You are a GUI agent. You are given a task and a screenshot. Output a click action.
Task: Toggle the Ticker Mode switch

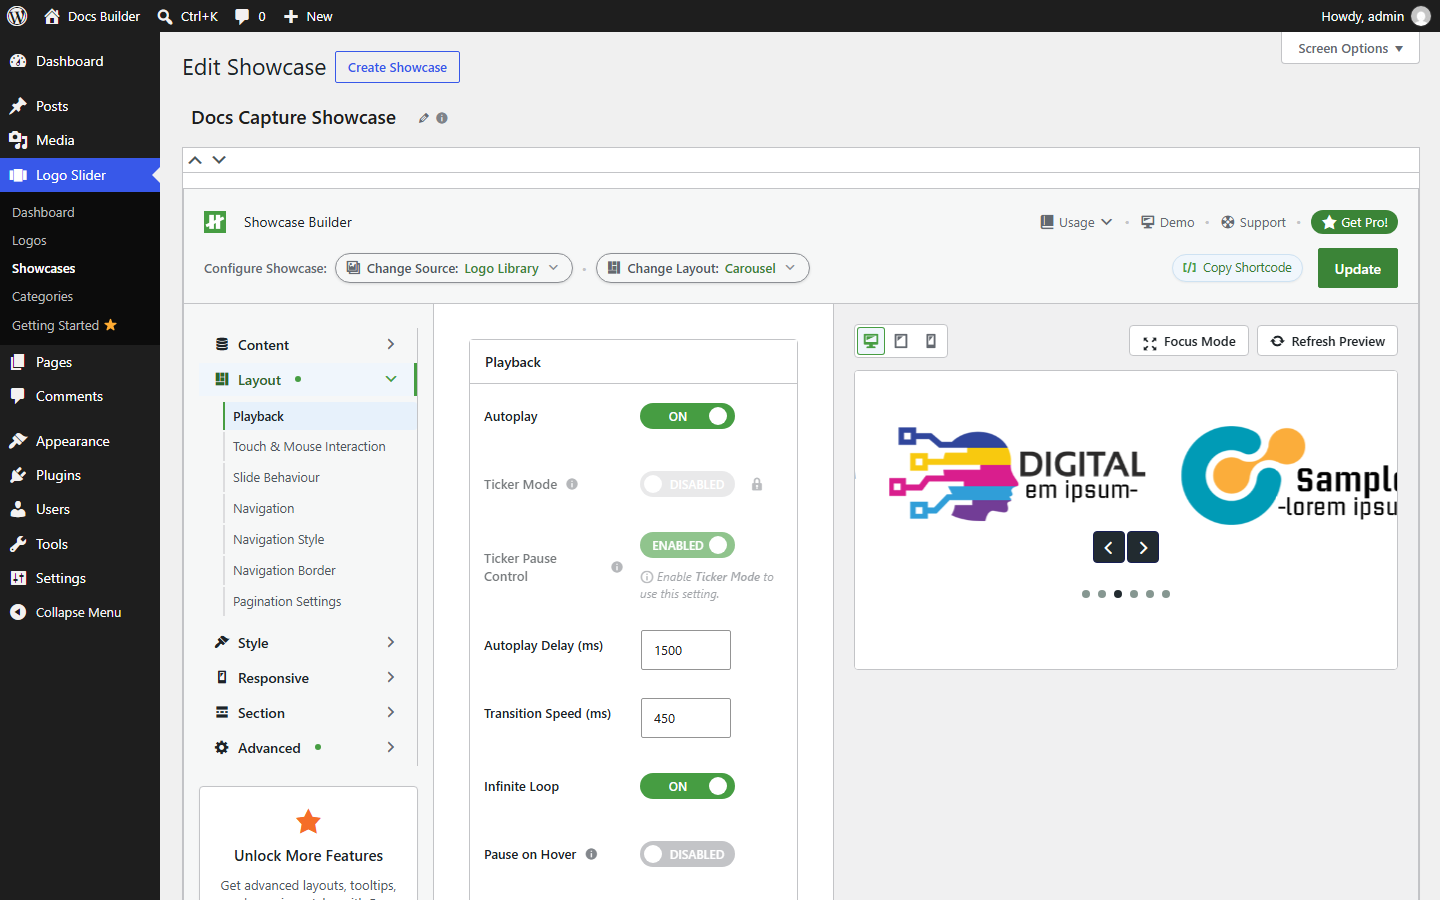coord(687,484)
